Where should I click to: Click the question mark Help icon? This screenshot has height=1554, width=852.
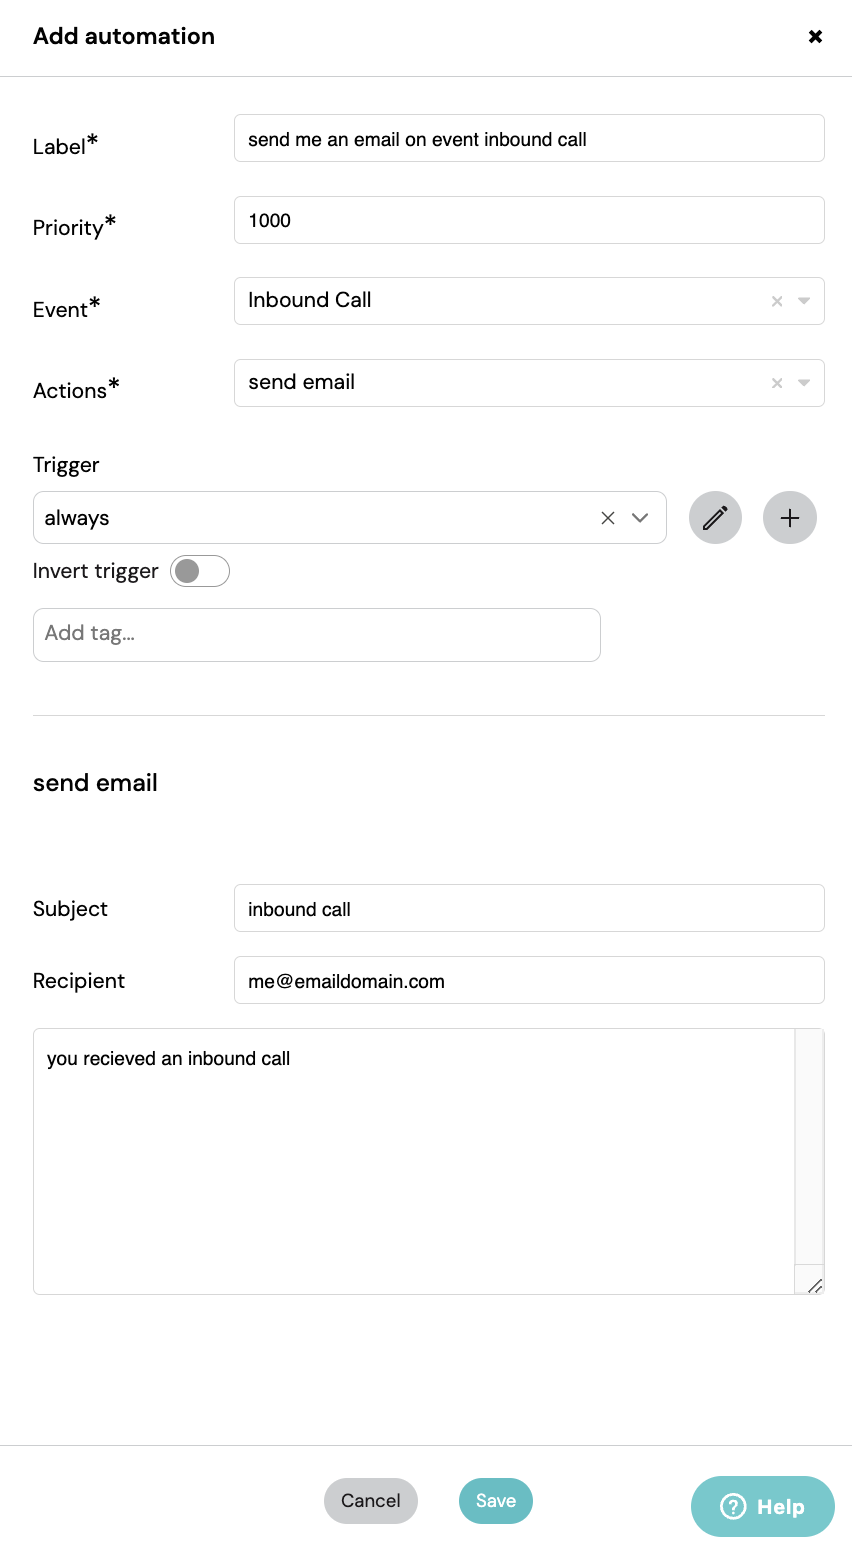pos(733,1506)
